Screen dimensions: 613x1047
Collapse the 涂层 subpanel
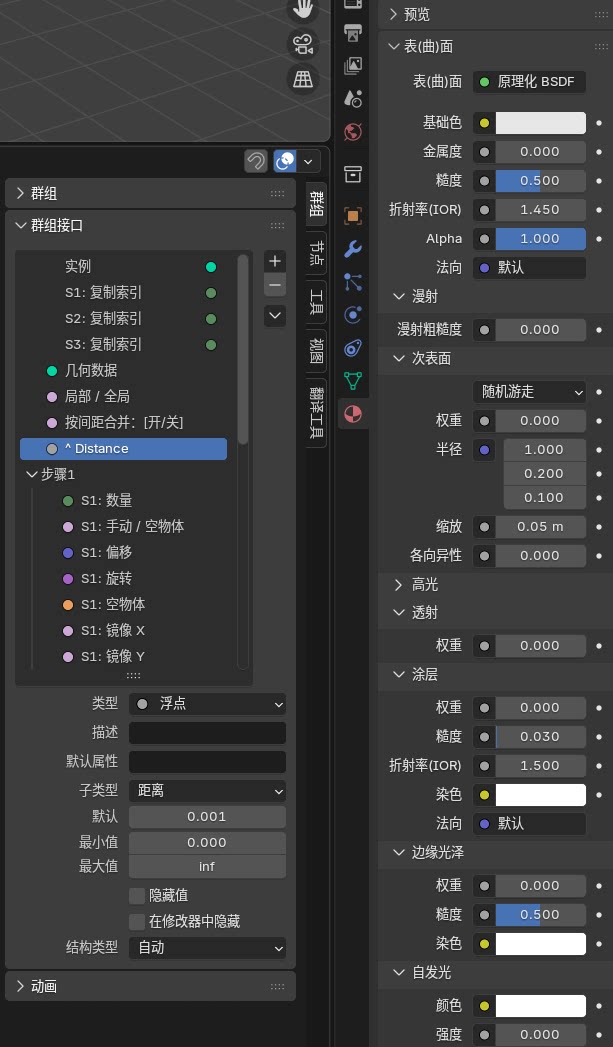(x=495, y=674)
